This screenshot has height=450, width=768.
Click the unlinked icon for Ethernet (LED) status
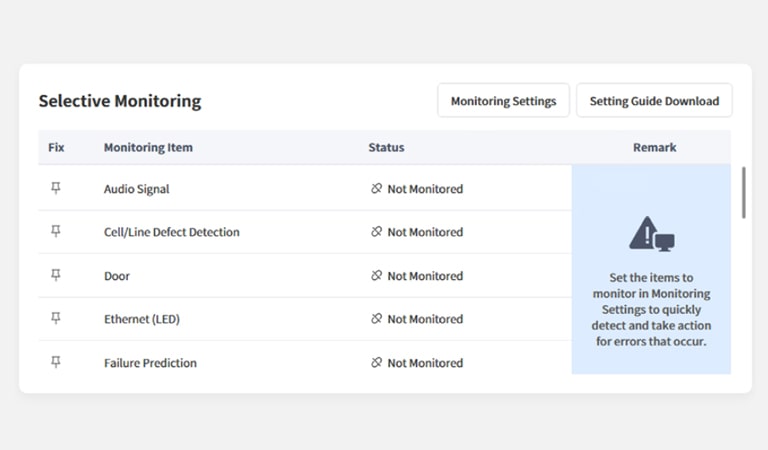coord(376,319)
